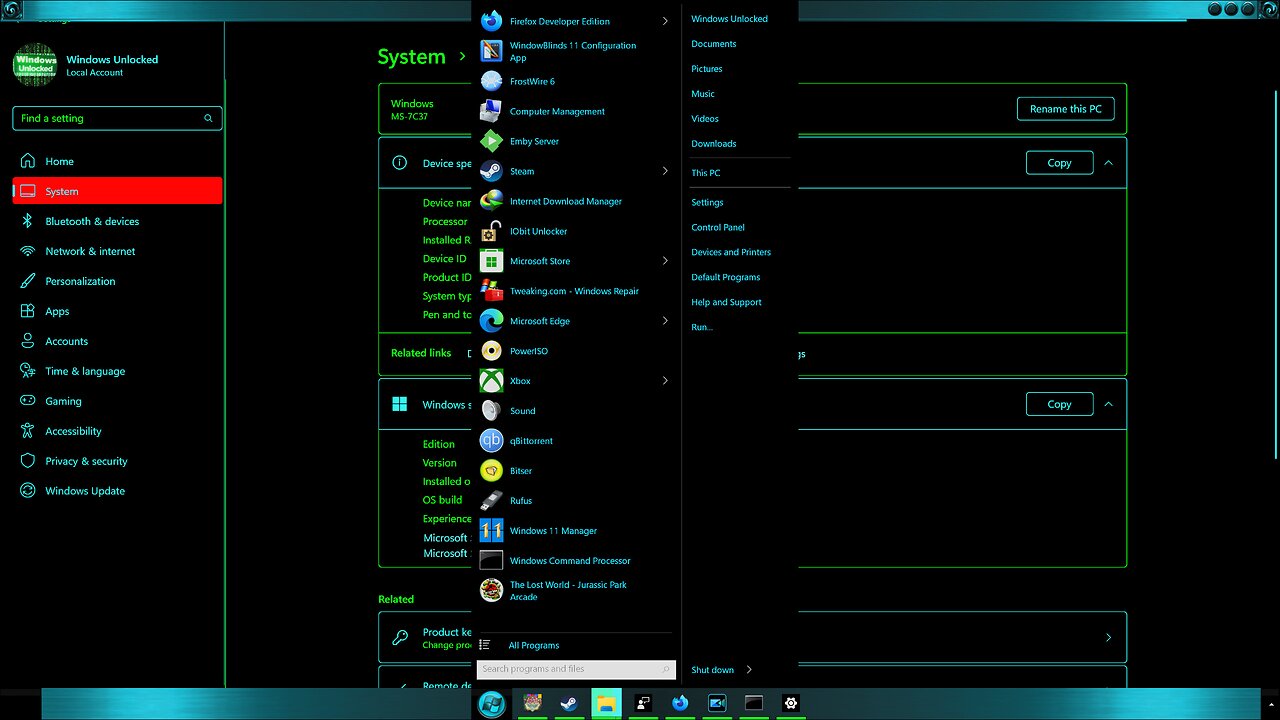Image resolution: width=1280 pixels, height=720 pixels.
Task: Open the Microsoft Store icon in the start menu
Action: [x=491, y=261]
